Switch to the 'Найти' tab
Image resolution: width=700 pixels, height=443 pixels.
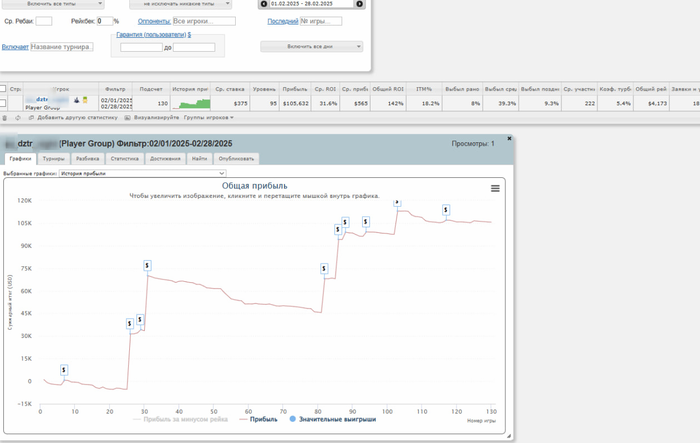coord(200,159)
